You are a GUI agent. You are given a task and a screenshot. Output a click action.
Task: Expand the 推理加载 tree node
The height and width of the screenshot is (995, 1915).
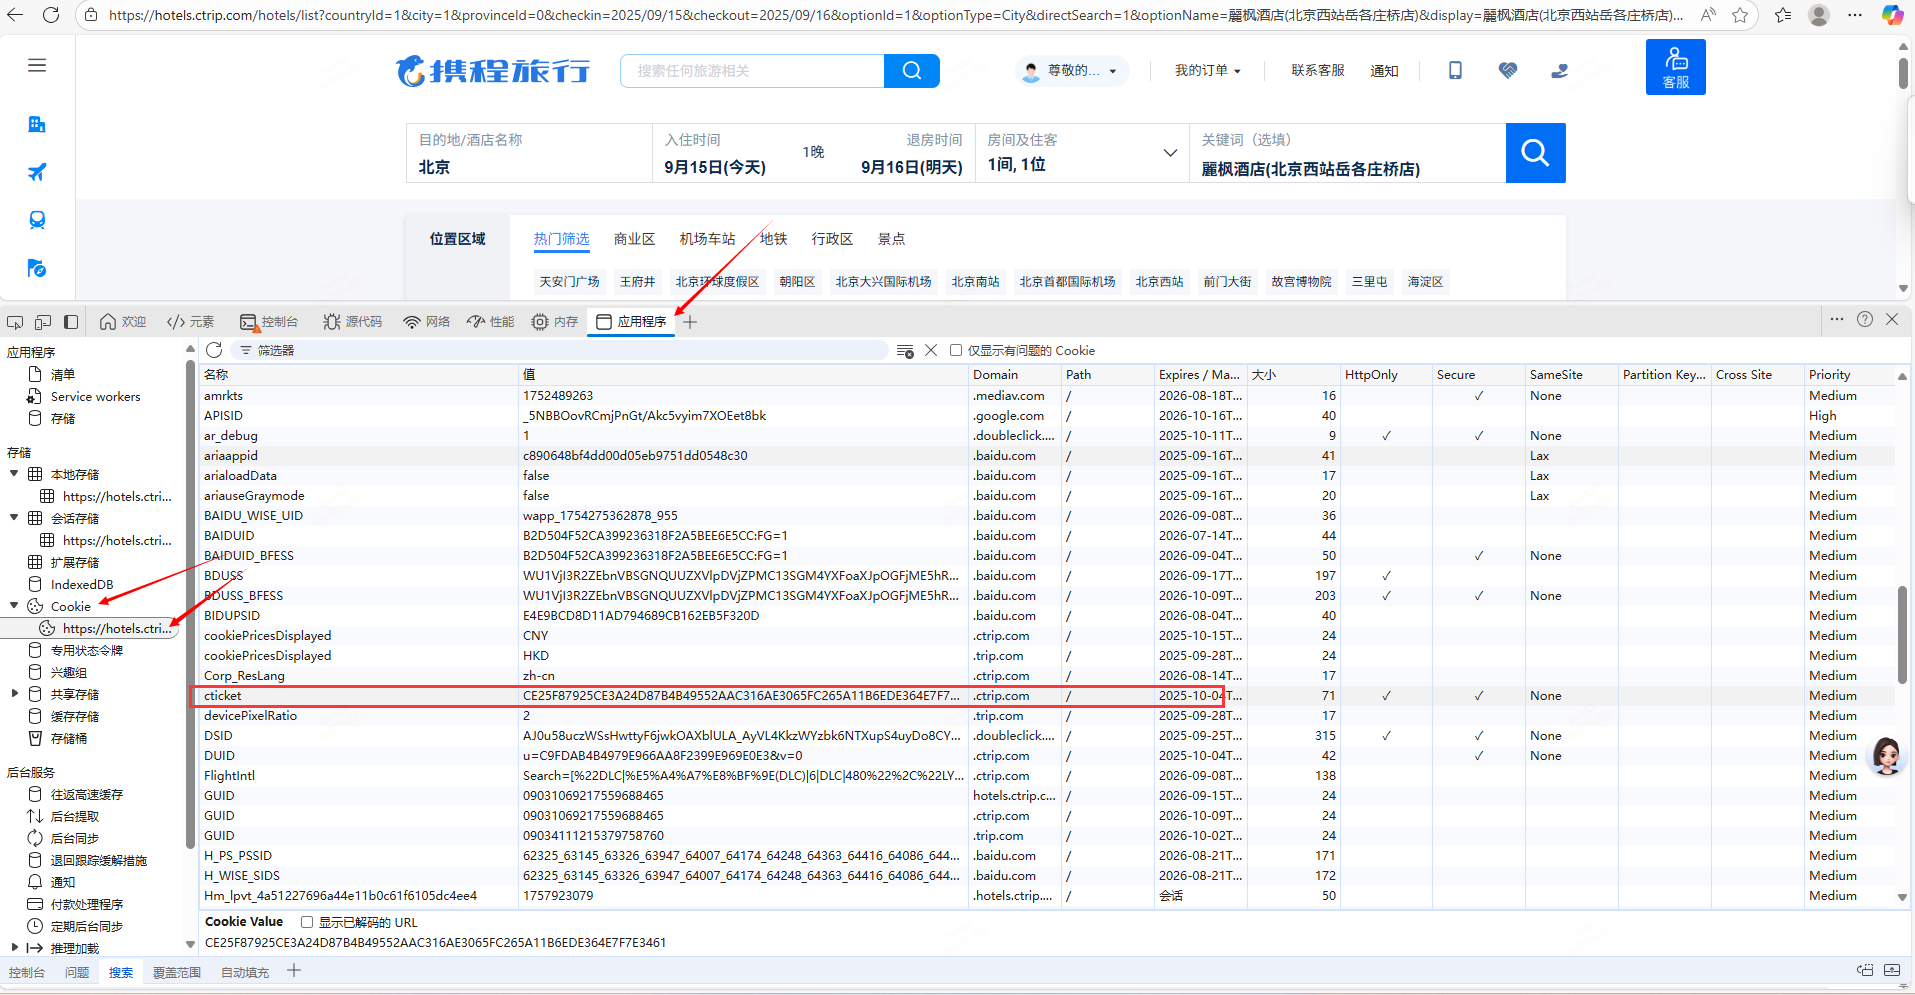pos(14,948)
